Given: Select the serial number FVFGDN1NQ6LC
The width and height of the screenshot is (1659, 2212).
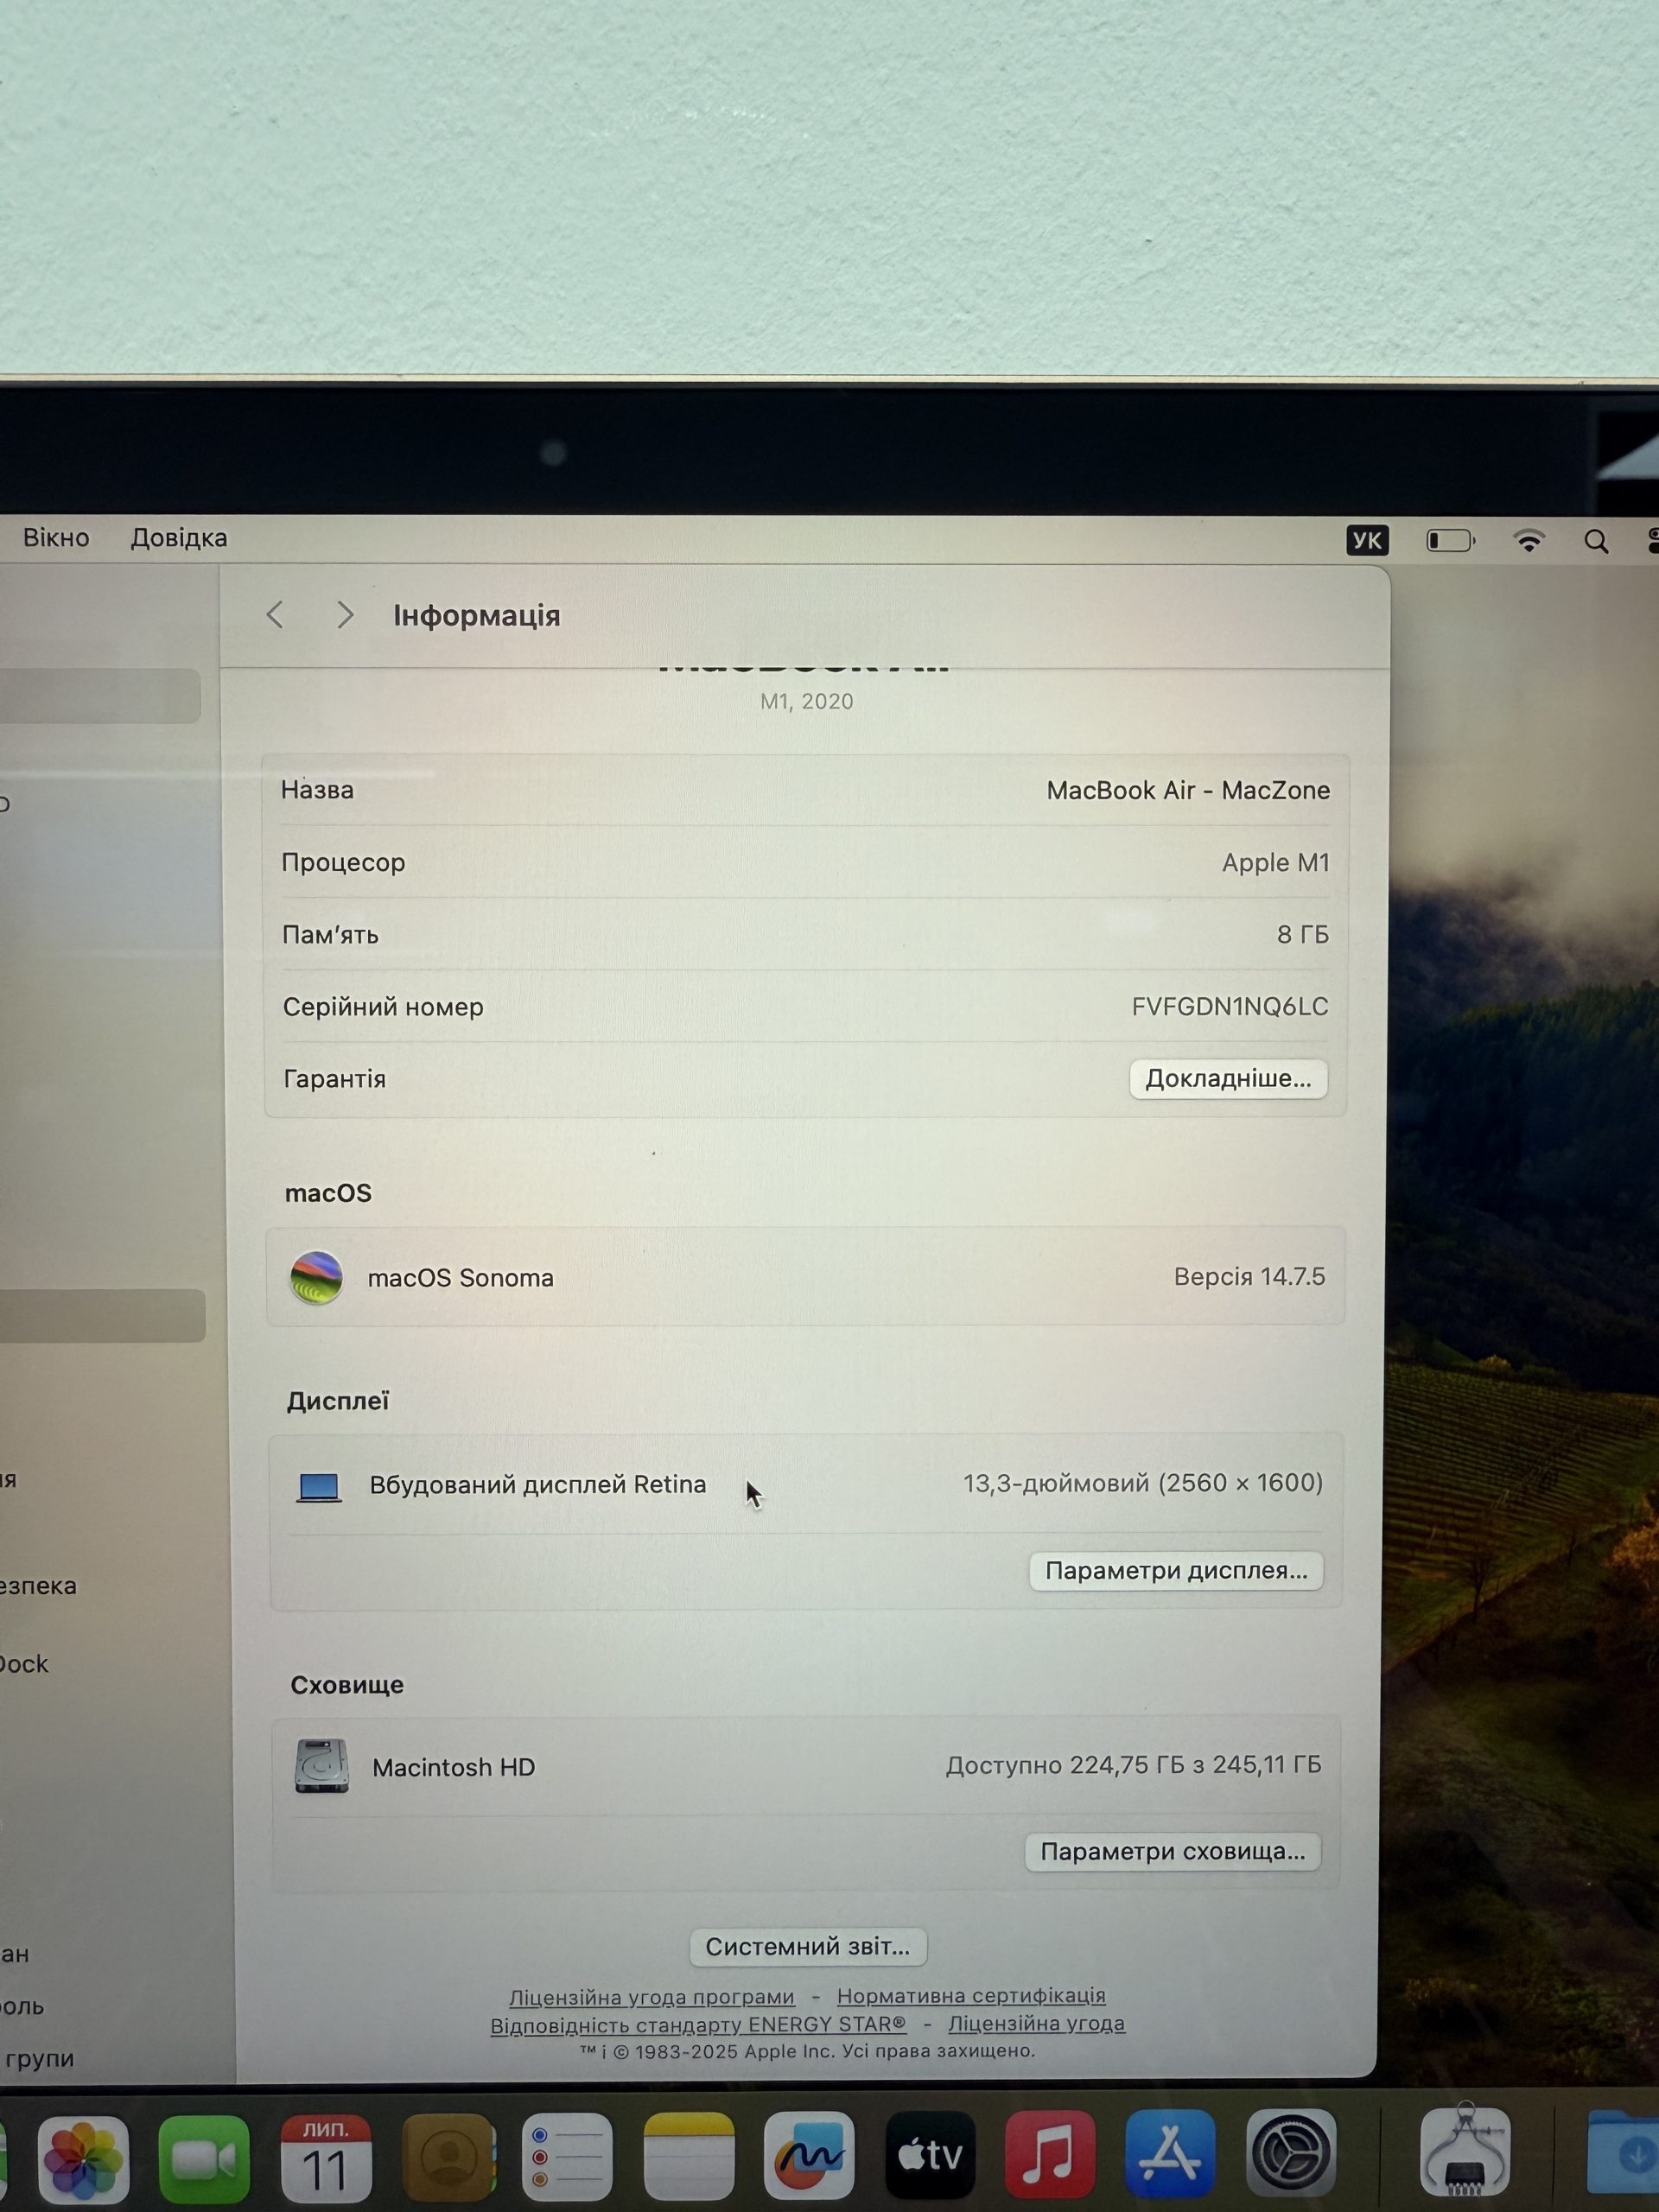Looking at the screenshot, I should click(x=1230, y=1007).
